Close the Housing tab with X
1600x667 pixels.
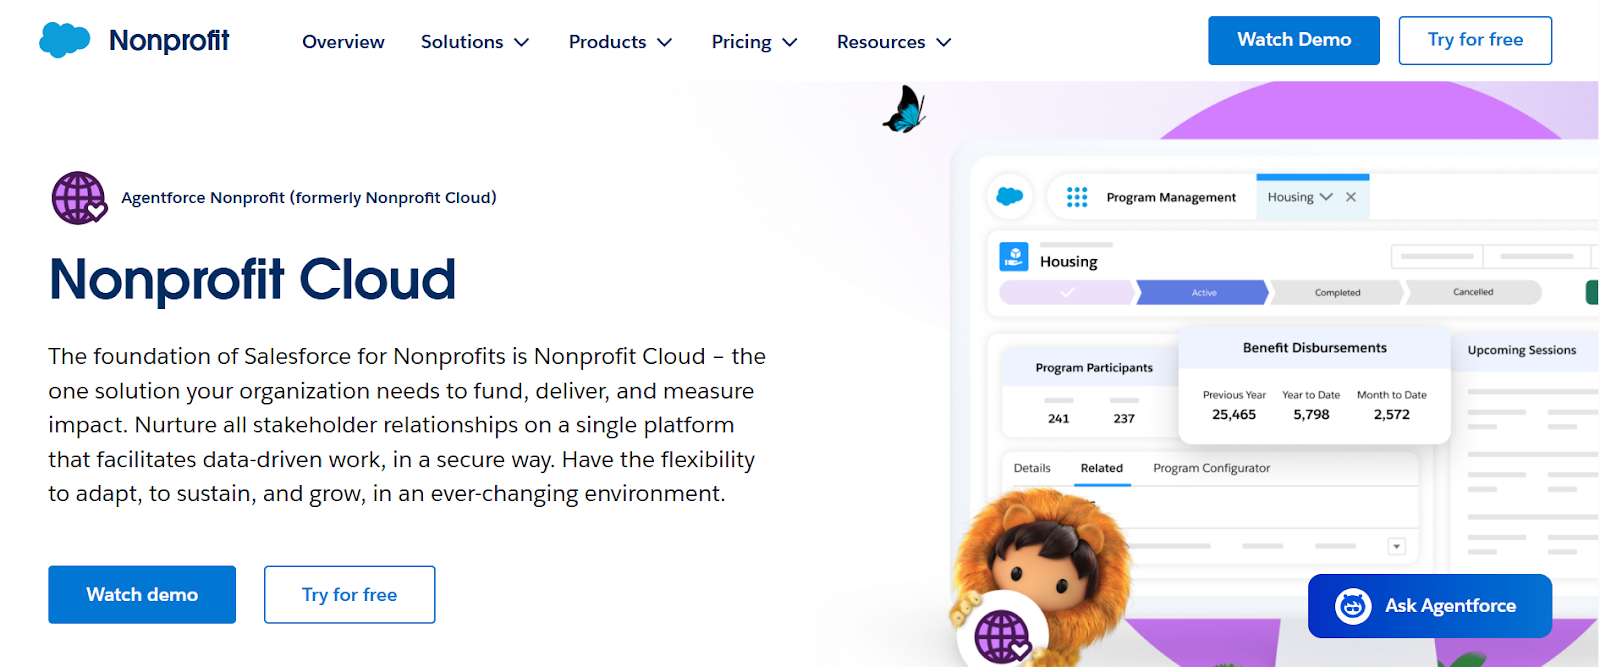coord(1351,197)
